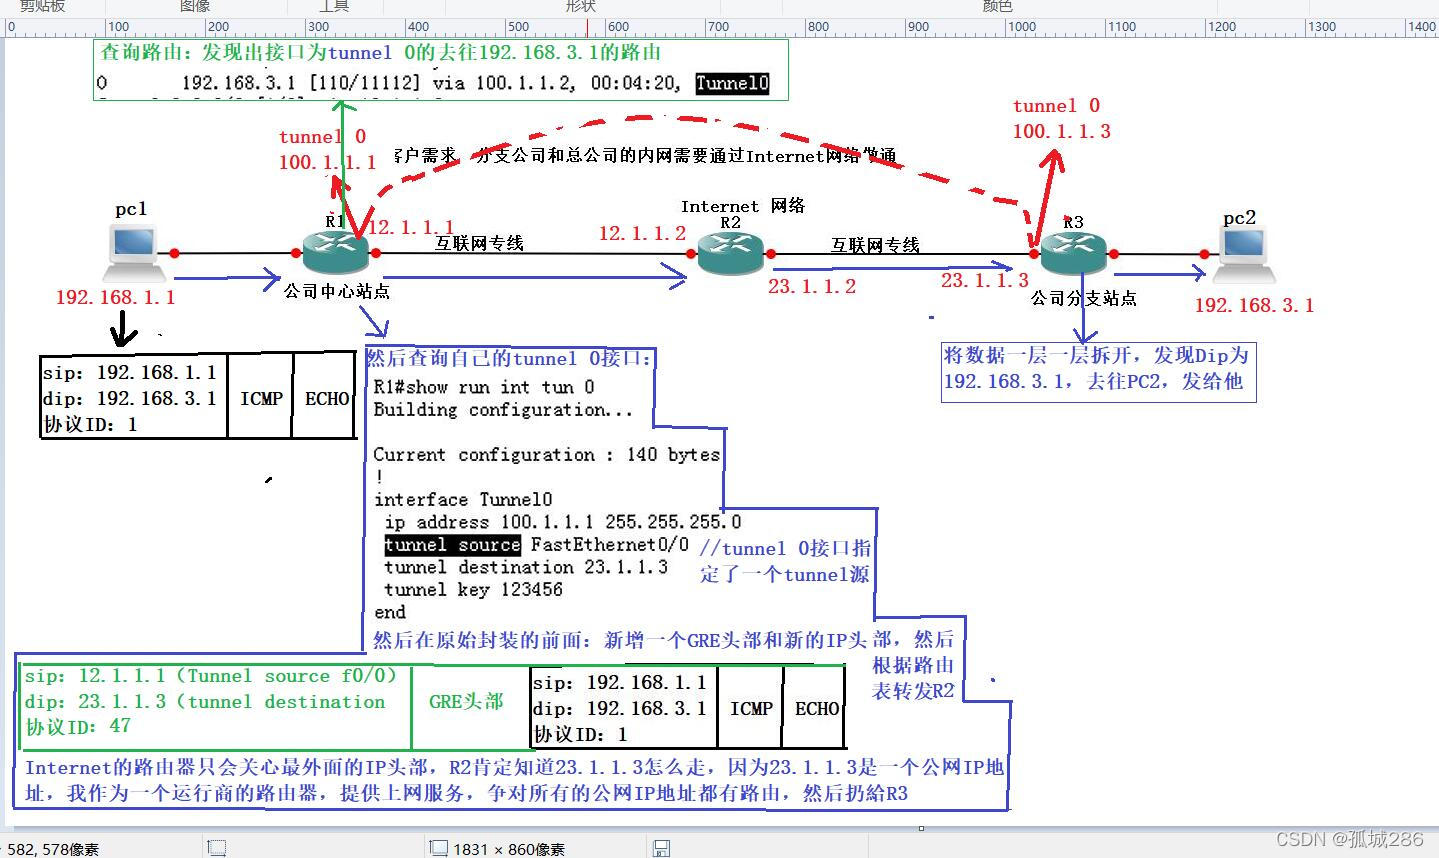Click the floppy disk file size icon
This screenshot has width=1439, height=858.
660,848
